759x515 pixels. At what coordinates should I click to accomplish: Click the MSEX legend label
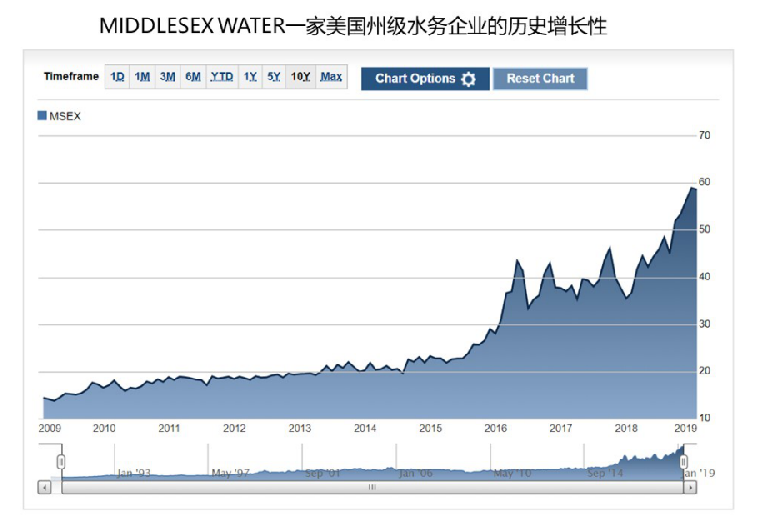click(x=65, y=116)
